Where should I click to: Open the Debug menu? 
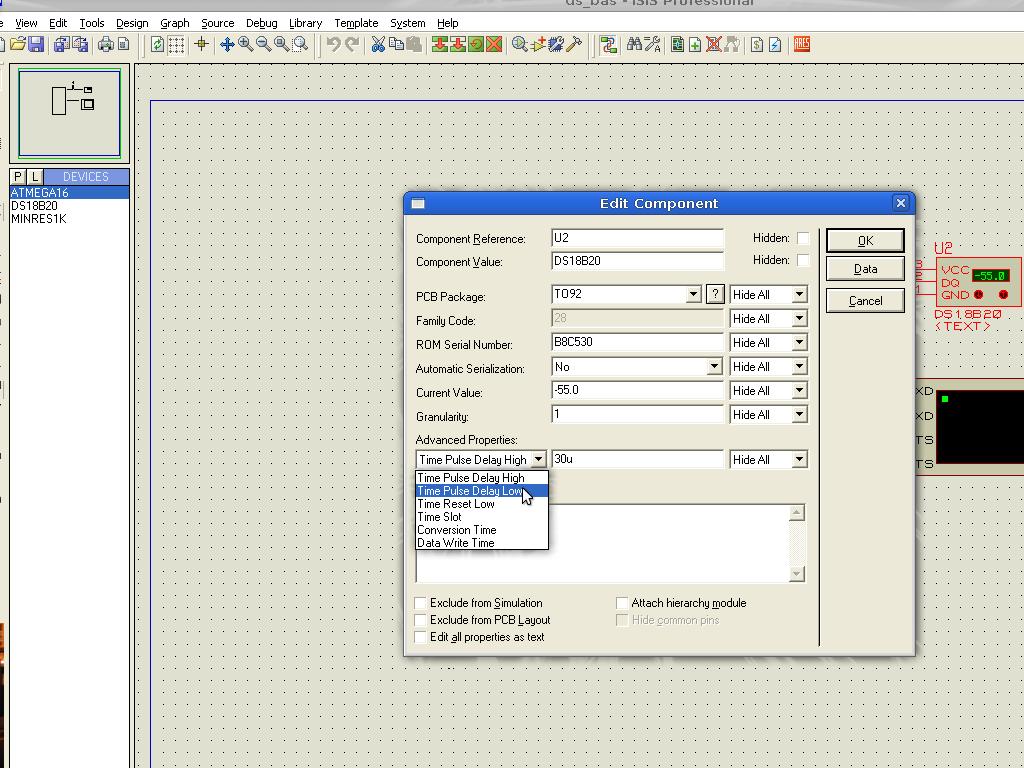pos(261,23)
